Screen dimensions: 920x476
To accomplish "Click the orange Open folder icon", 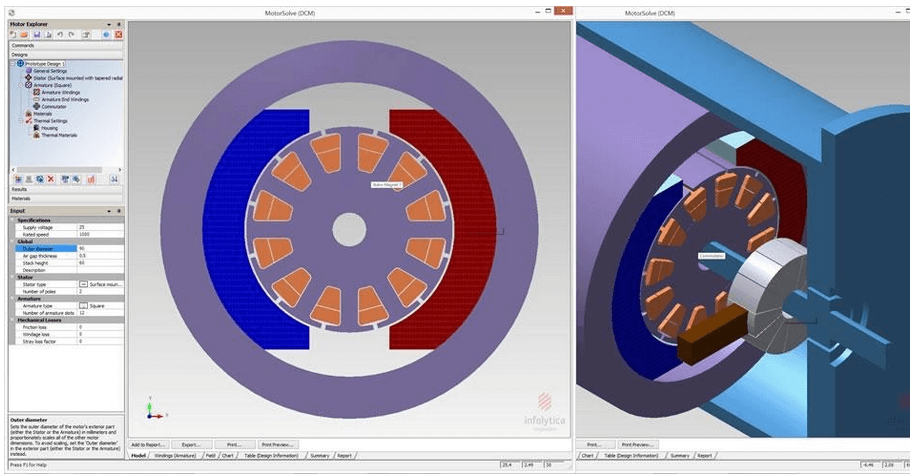I will 24,35.
